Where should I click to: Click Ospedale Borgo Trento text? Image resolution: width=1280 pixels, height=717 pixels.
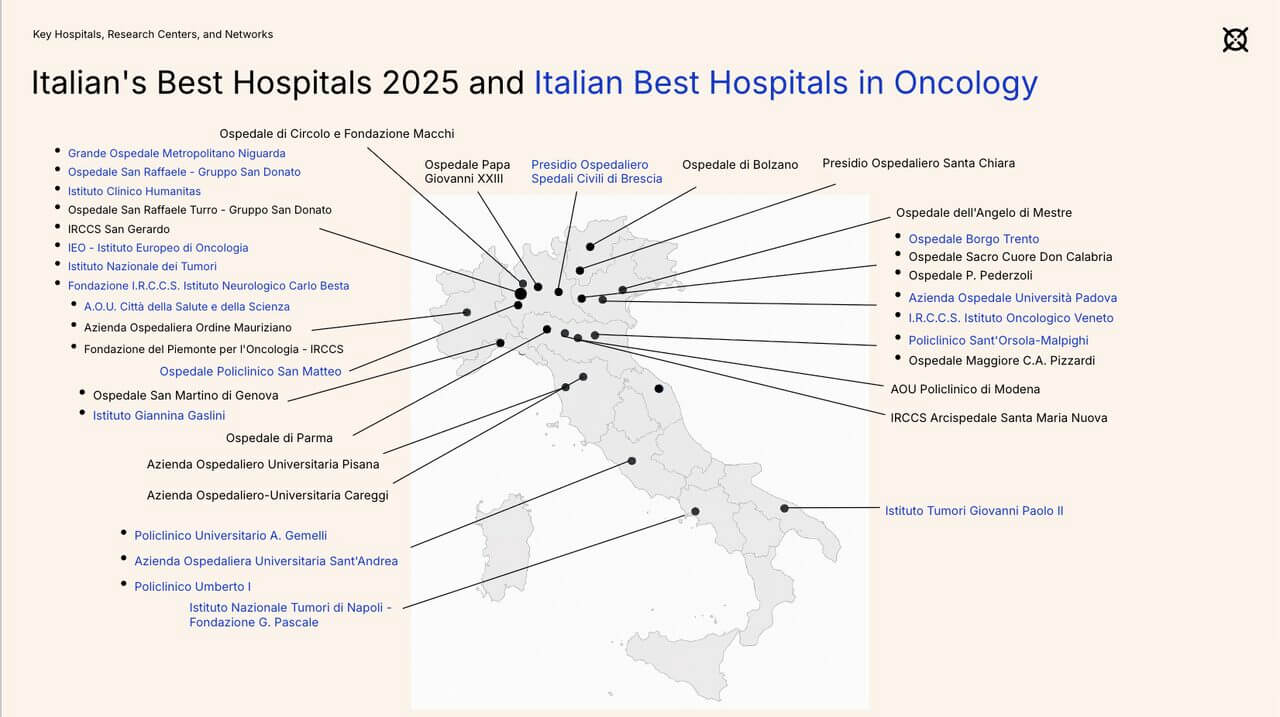click(x=973, y=239)
